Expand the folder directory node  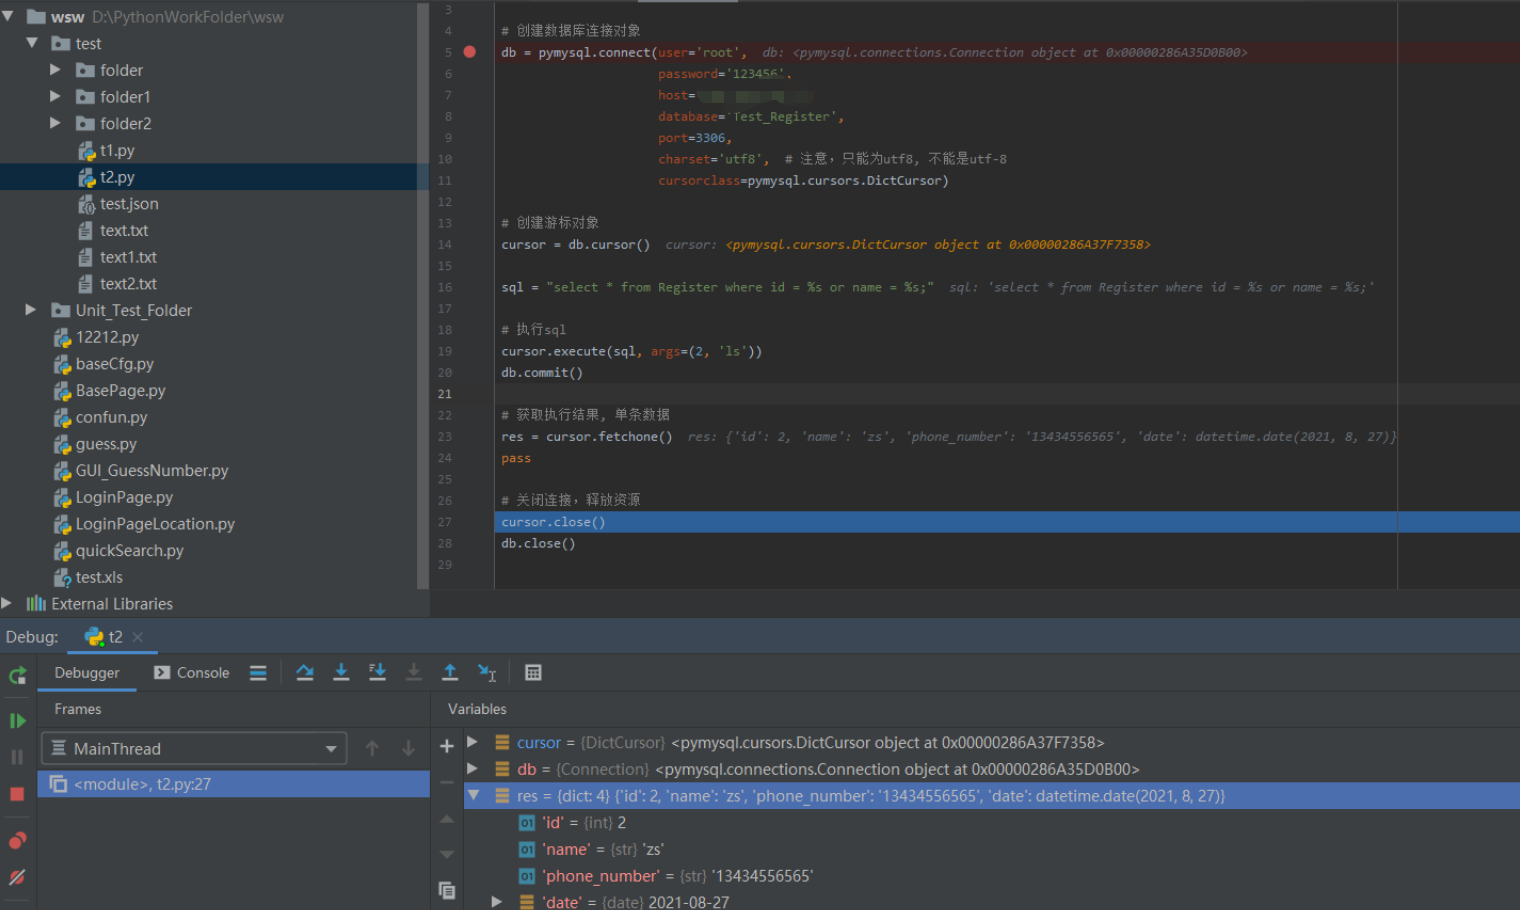click(55, 70)
